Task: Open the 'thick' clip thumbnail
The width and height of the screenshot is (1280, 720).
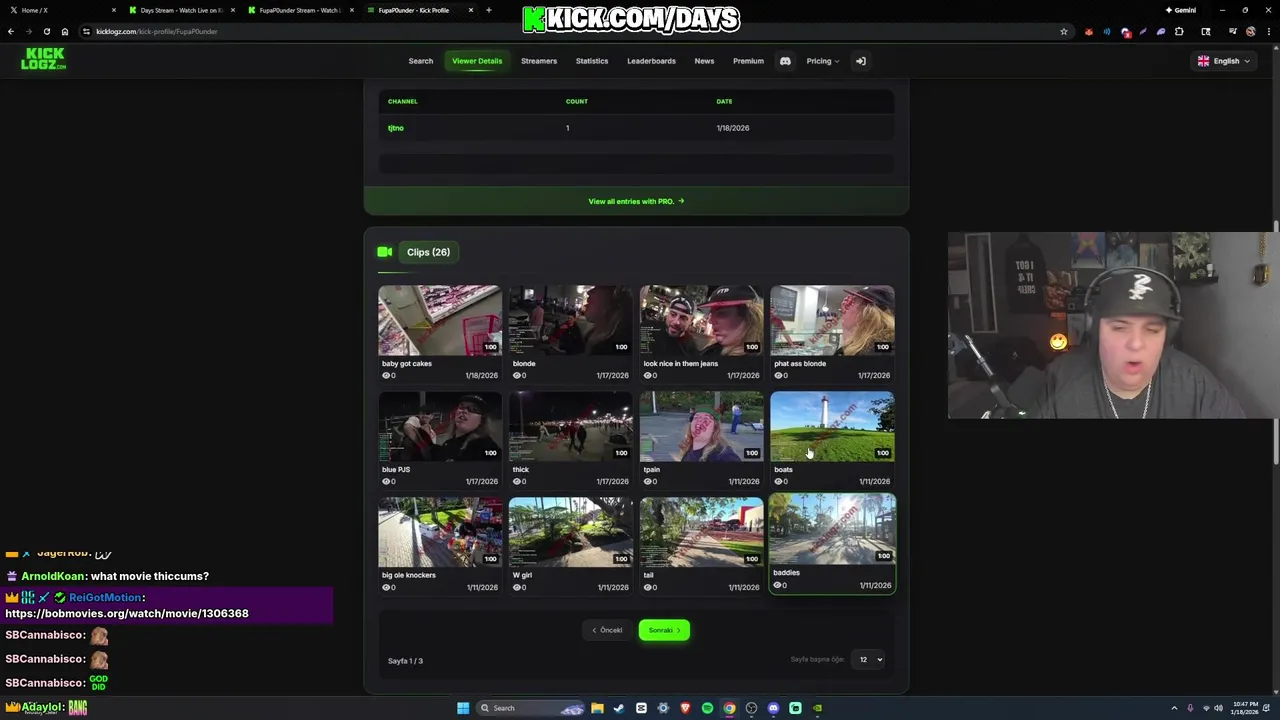Action: 571,426
